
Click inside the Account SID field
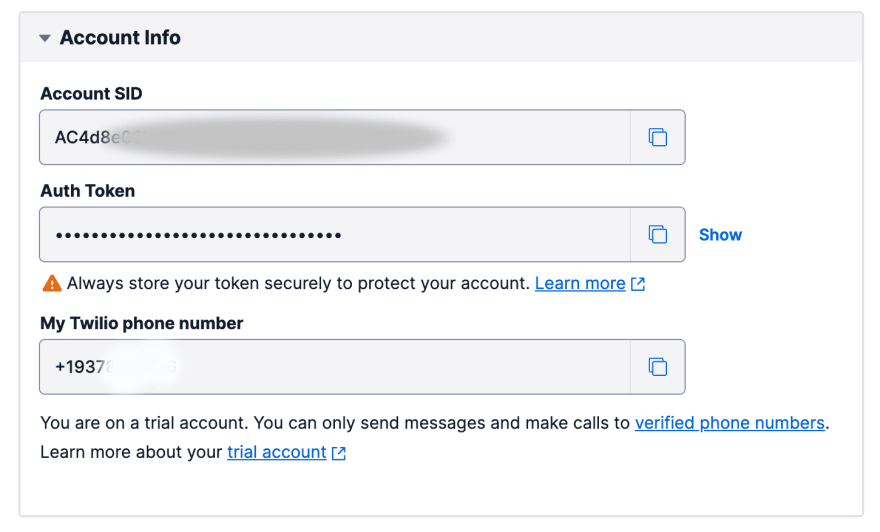click(x=335, y=137)
